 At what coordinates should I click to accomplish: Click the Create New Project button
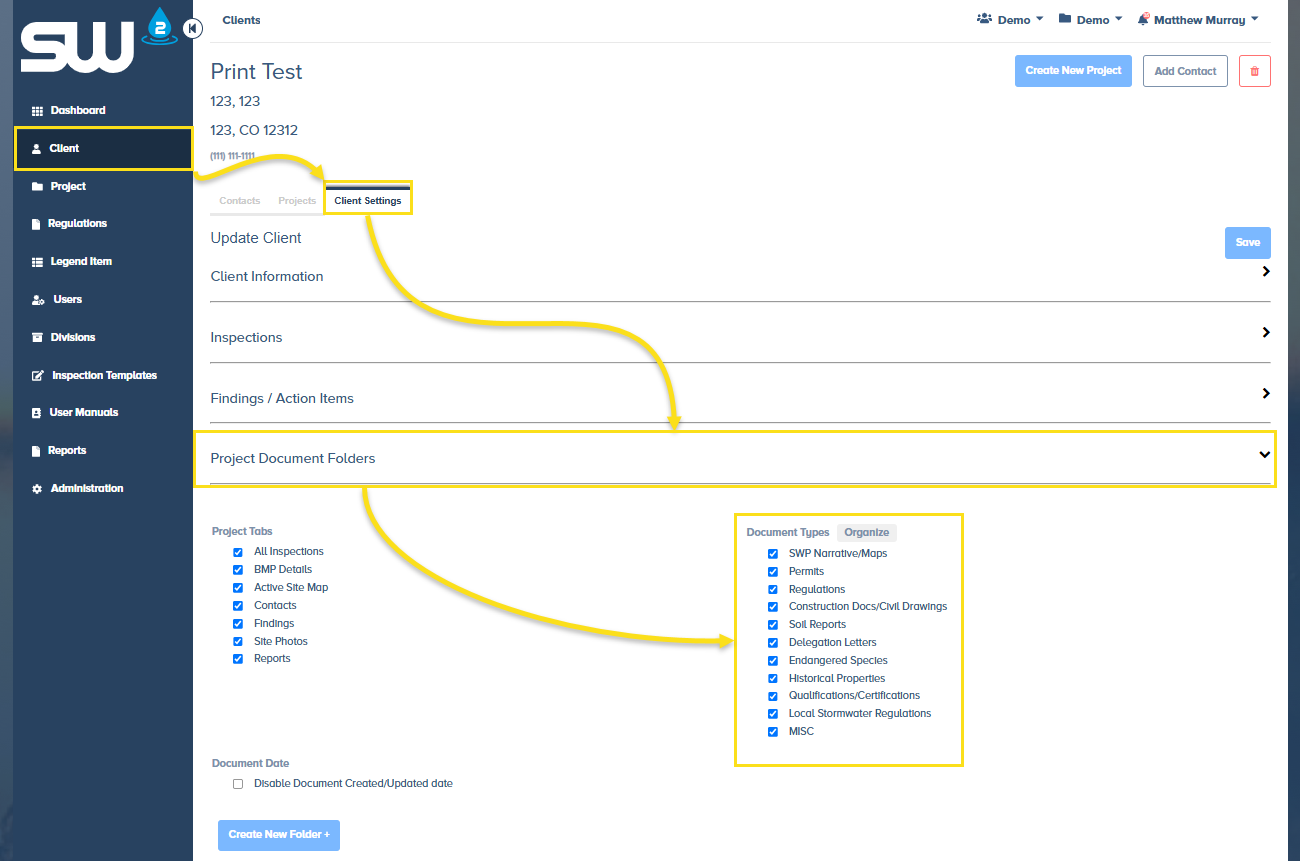1073,71
